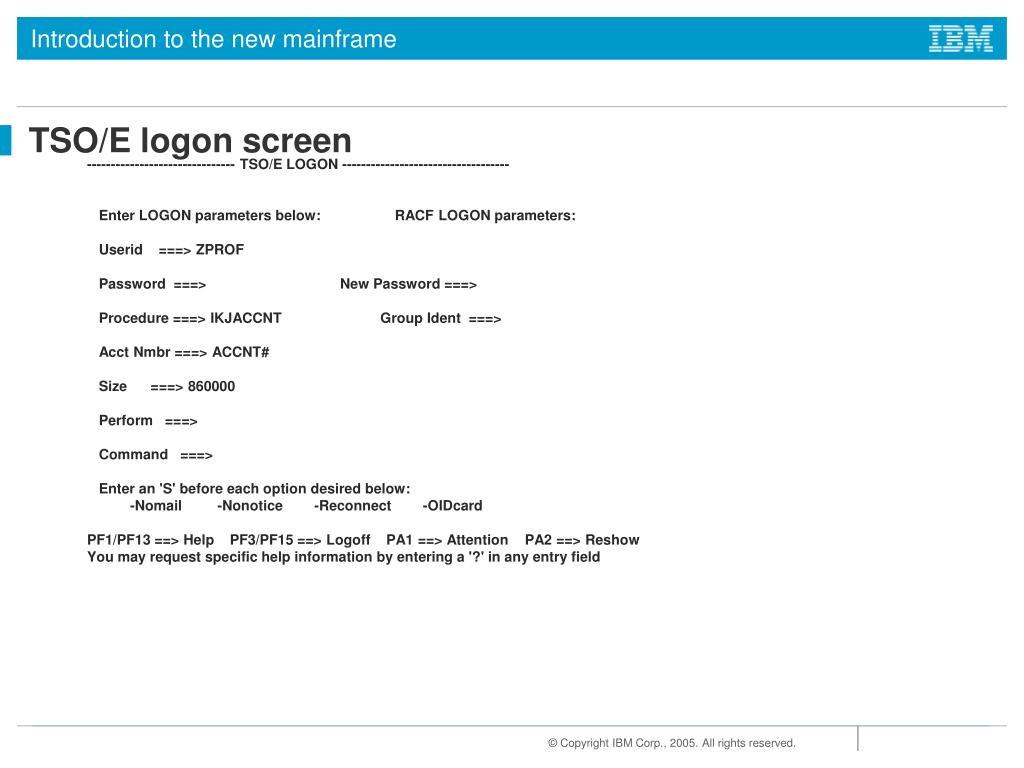Click the Size value 860000

pos(212,387)
